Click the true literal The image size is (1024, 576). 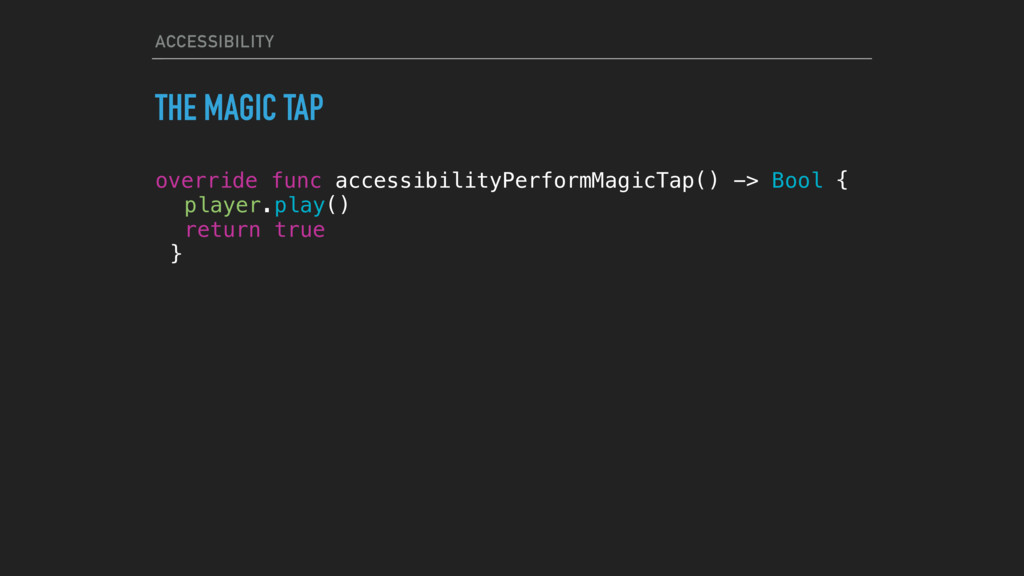(300, 230)
